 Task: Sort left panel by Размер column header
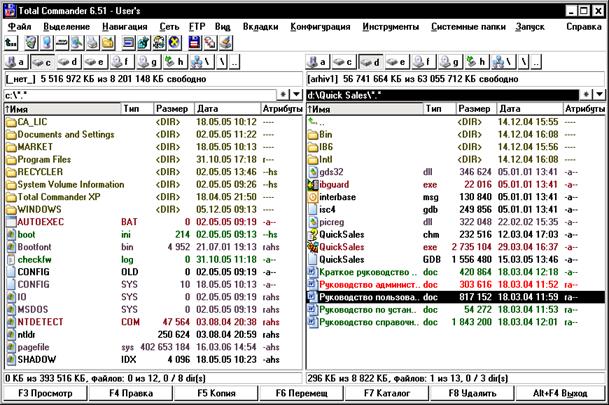pos(174,109)
